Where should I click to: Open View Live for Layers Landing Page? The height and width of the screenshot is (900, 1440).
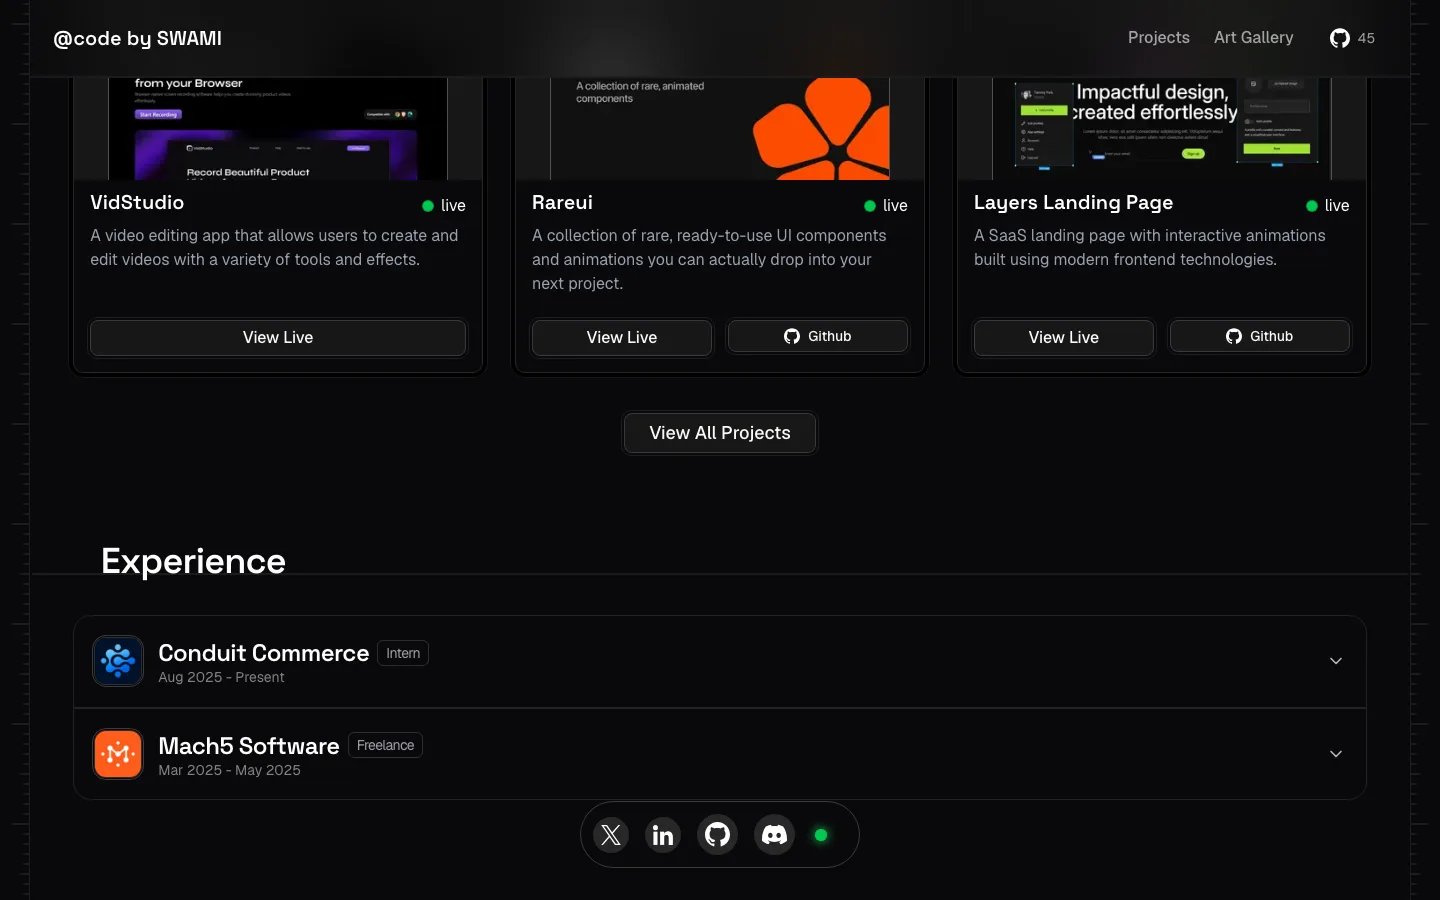click(1064, 338)
